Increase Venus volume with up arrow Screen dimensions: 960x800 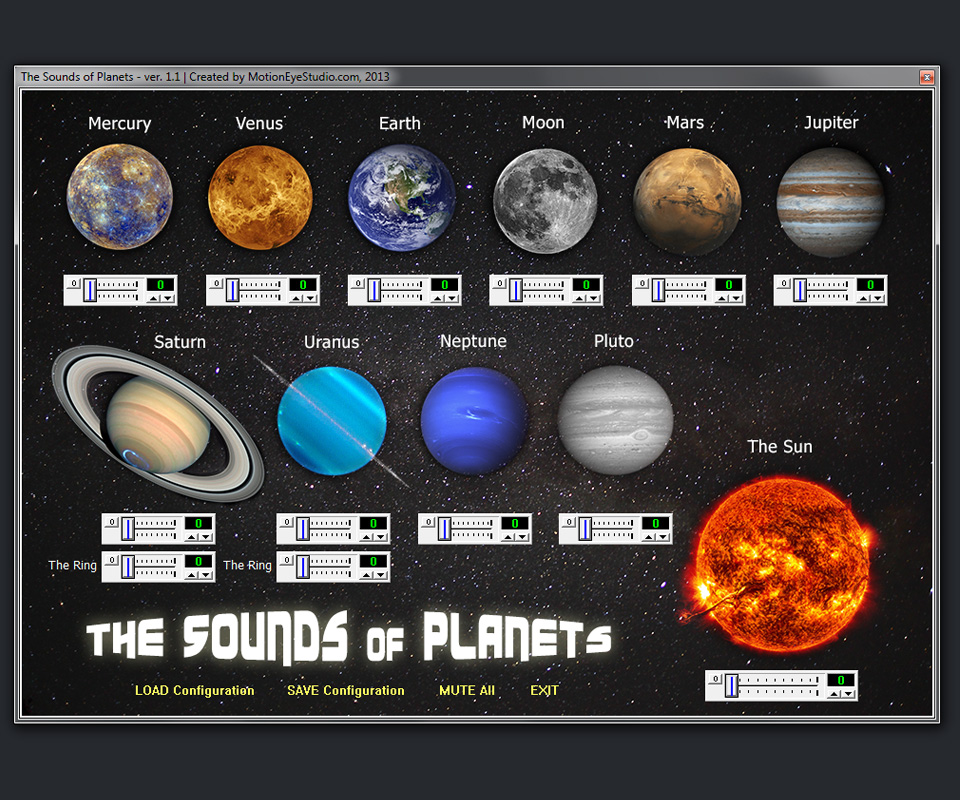coord(296,298)
